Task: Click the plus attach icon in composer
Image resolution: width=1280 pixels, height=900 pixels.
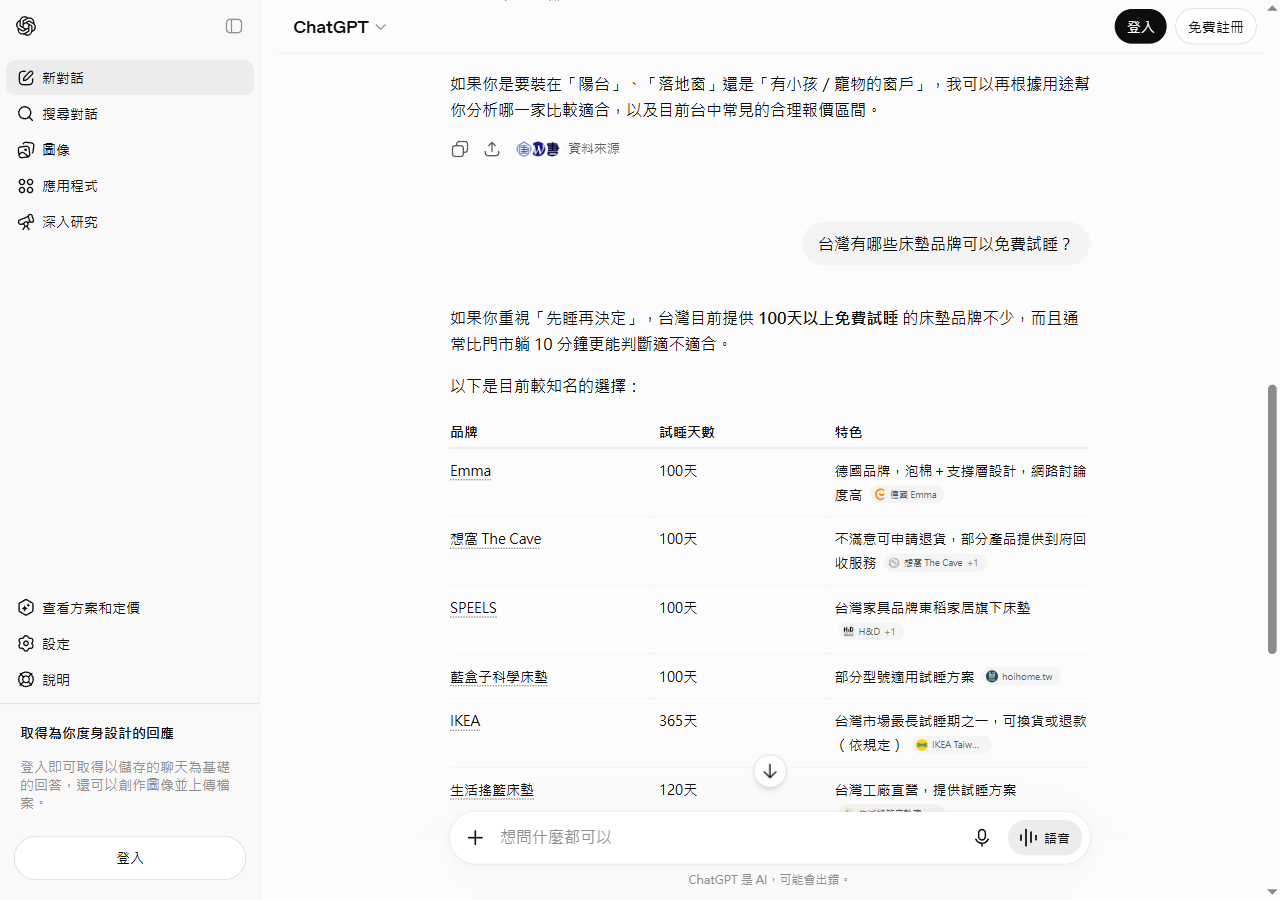Action: pyautogui.click(x=476, y=838)
